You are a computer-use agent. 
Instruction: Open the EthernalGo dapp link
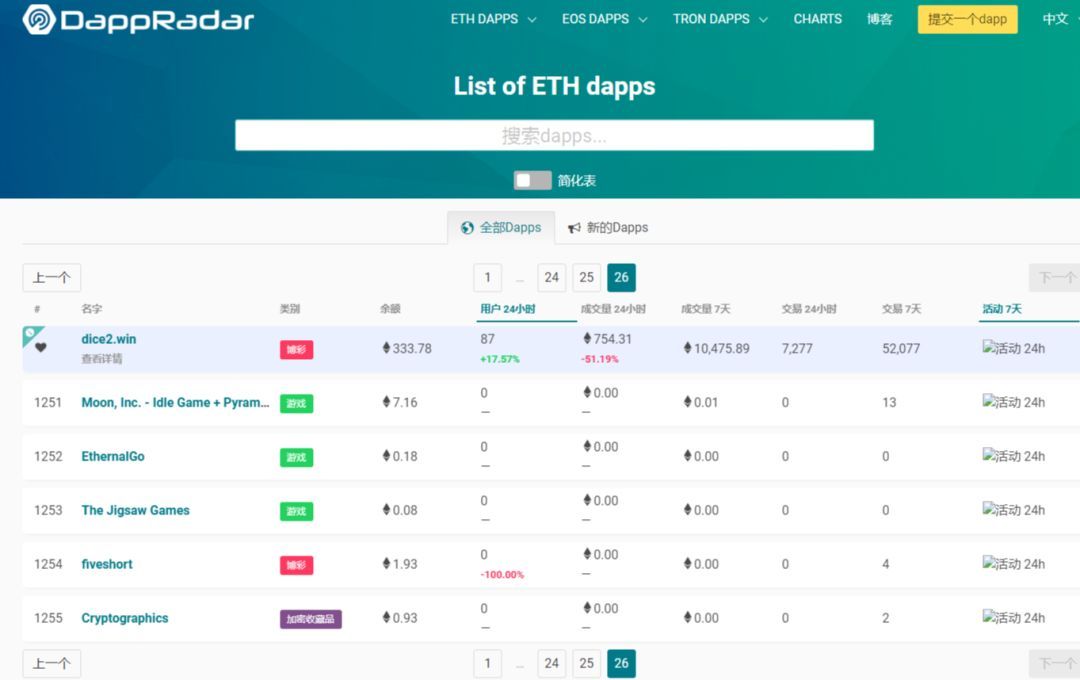pos(113,456)
